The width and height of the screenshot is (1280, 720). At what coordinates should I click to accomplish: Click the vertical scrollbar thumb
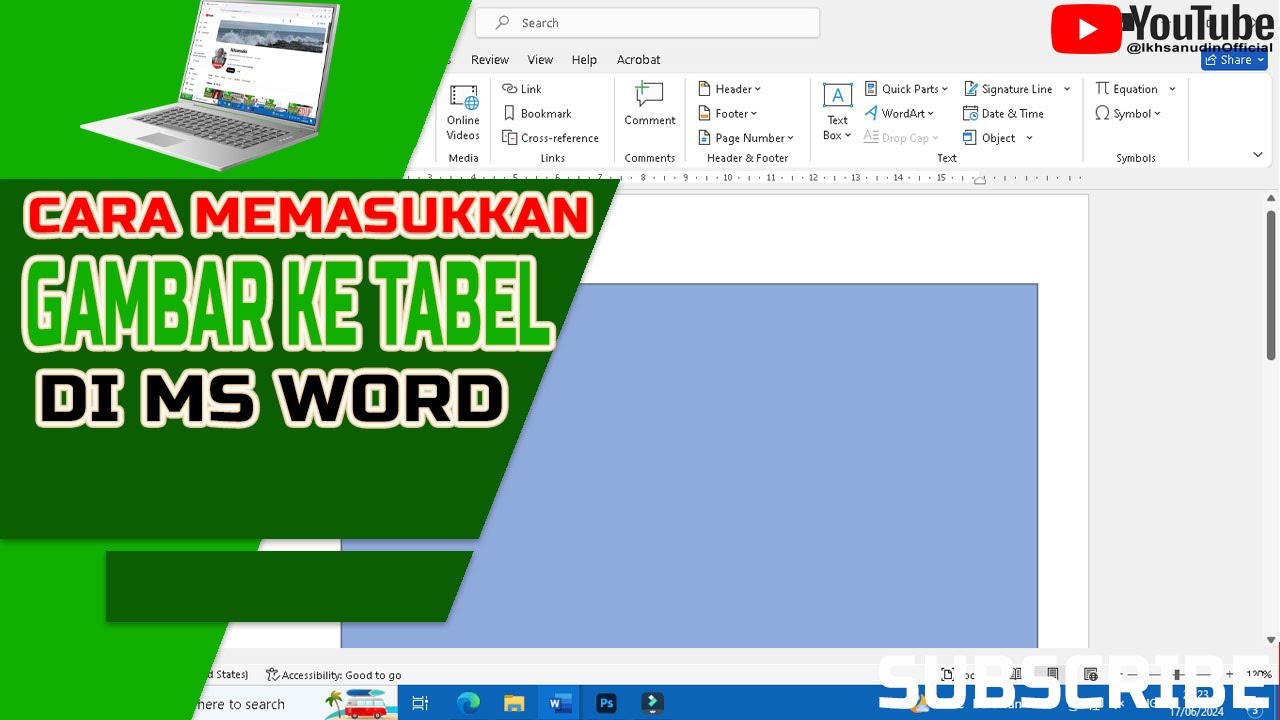click(1271, 285)
